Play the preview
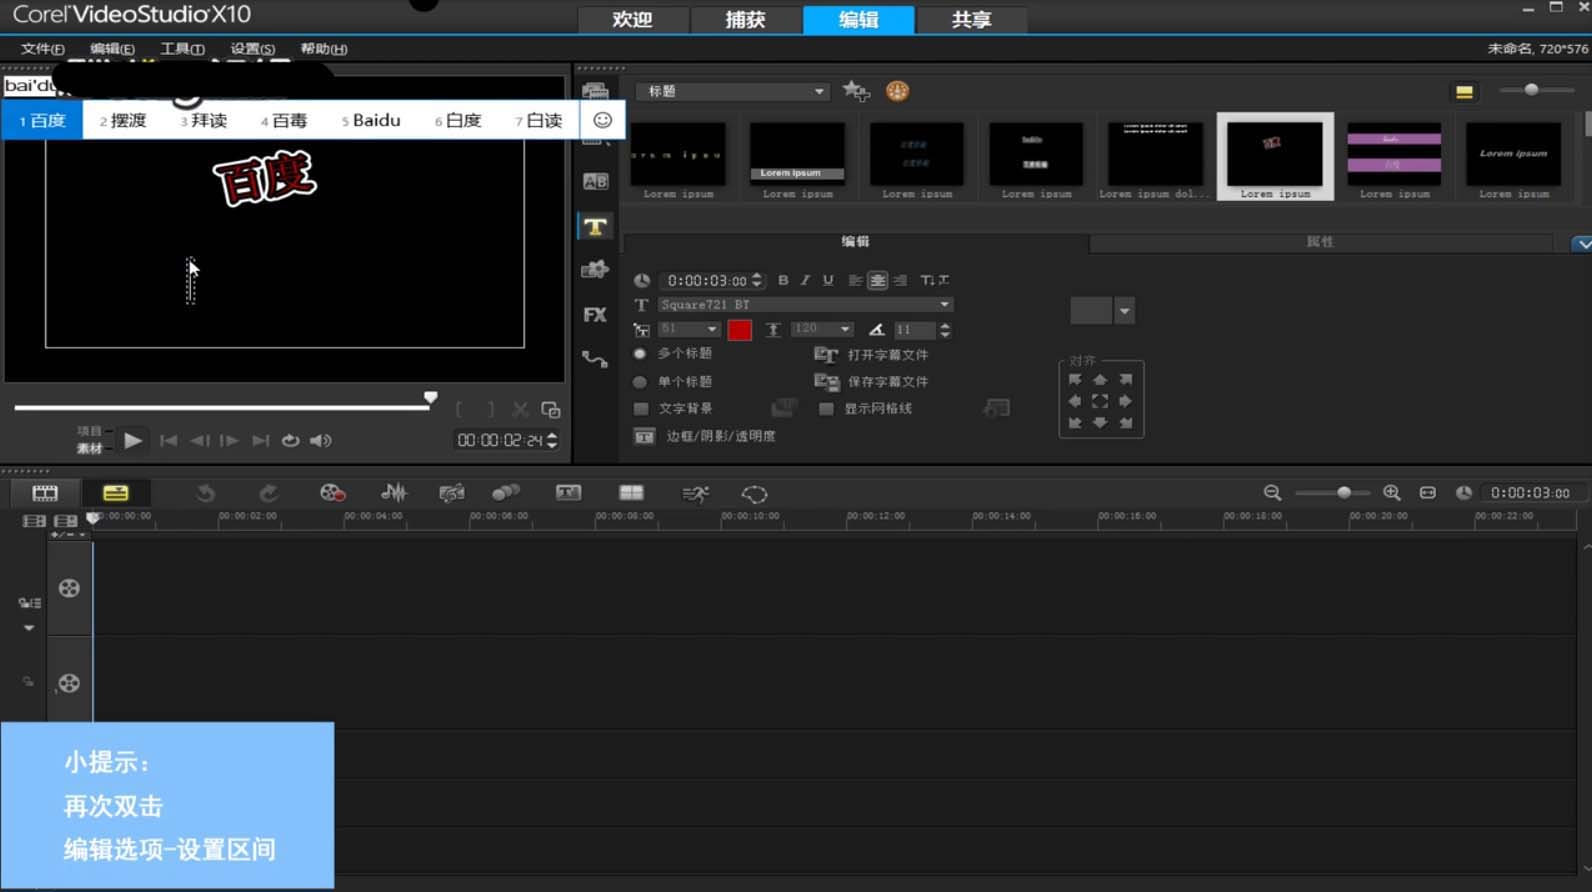The image size is (1592, 892). click(133, 440)
